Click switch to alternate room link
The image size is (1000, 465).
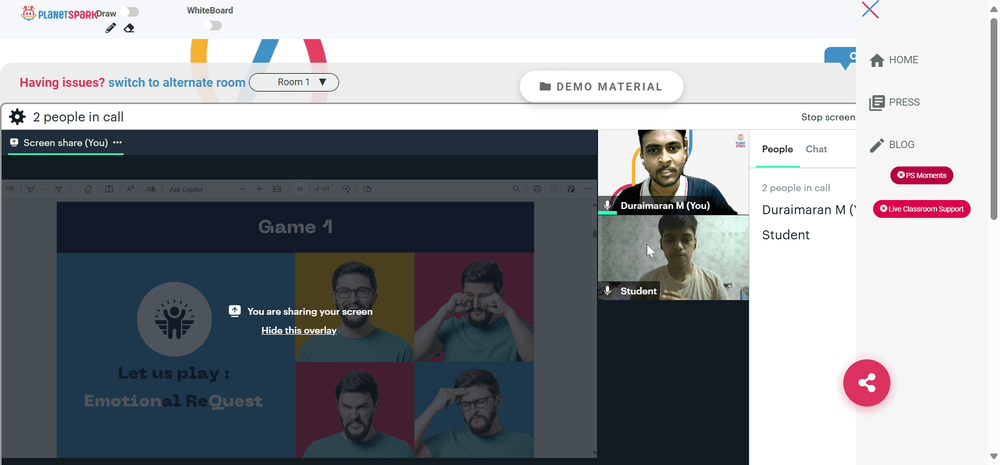pyautogui.click(x=177, y=82)
